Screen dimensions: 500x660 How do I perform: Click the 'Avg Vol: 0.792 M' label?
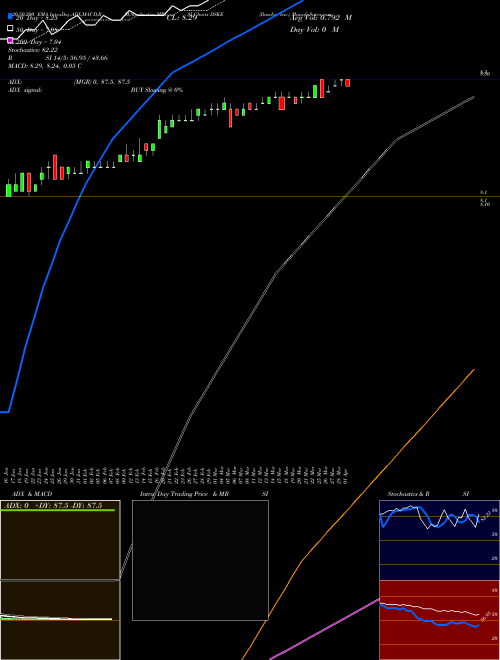[x=321, y=18]
